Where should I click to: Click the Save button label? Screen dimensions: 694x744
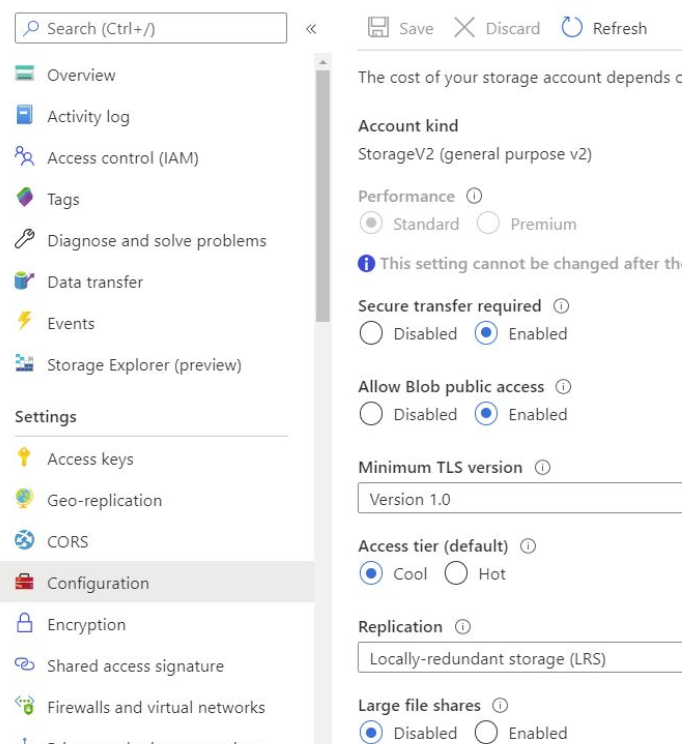pyautogui.click(x=416, y=29)
